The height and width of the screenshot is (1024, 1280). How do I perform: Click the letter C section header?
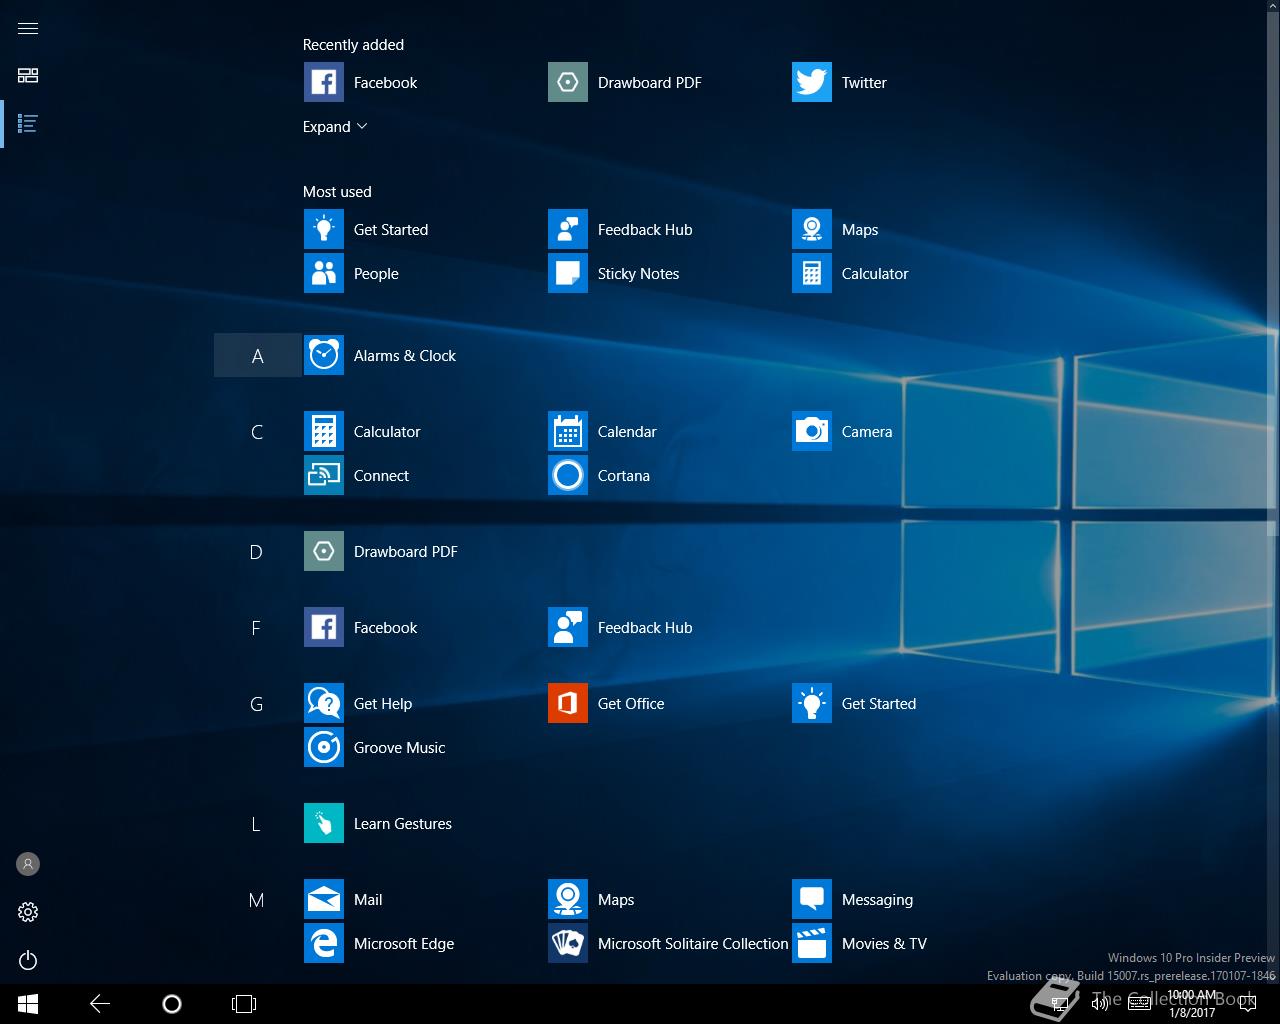pos(257,432)
